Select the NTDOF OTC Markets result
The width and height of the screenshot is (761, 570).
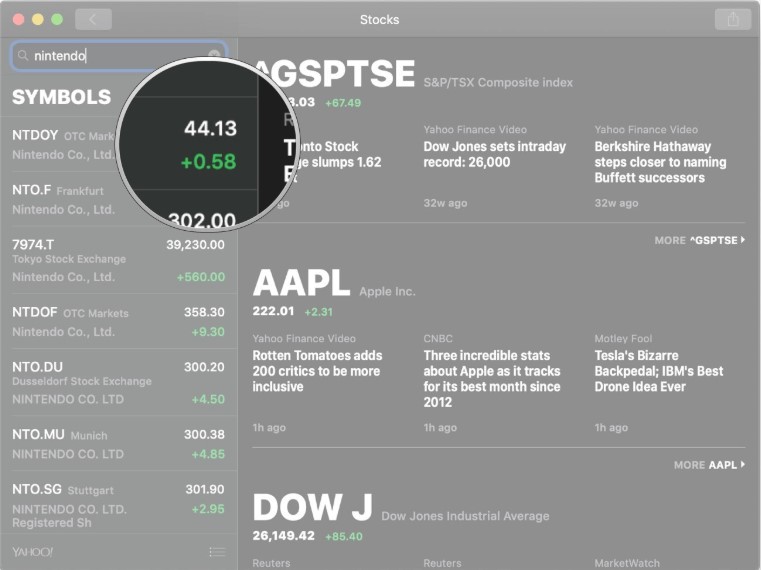click(x=119, y=321)
